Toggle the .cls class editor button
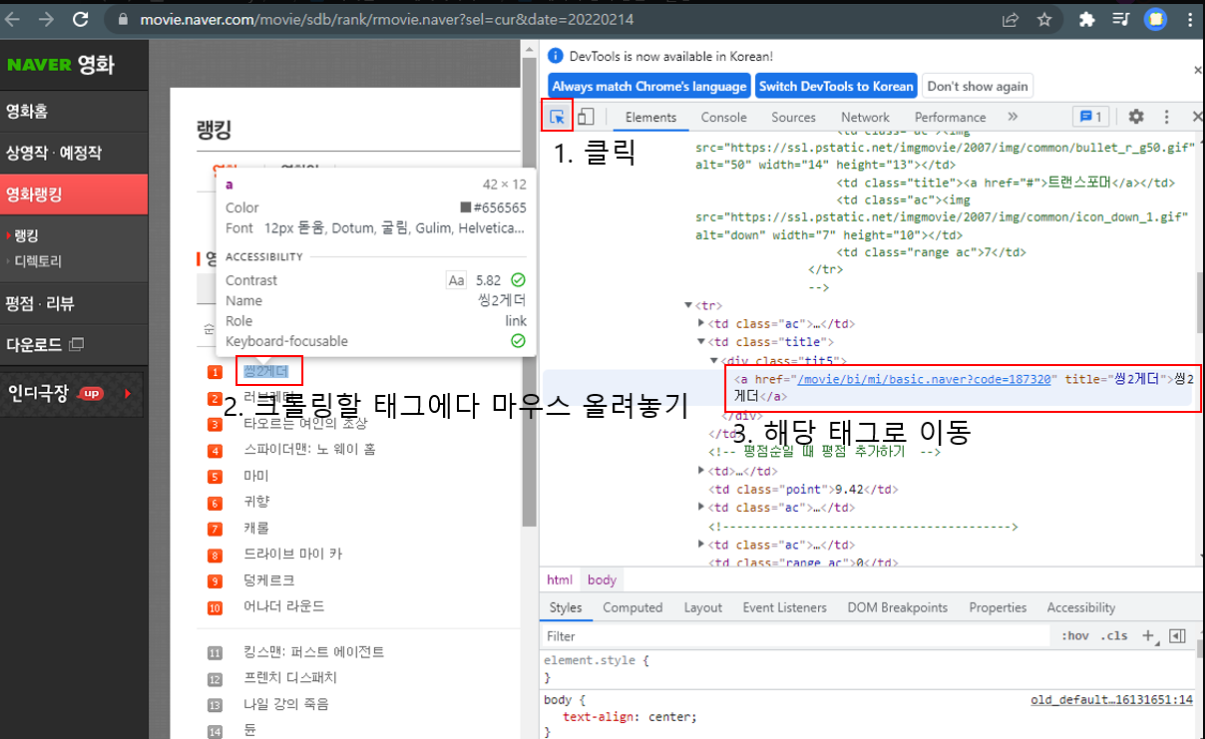This screenshot has width=1205, height=739. tap(1114, 635)
